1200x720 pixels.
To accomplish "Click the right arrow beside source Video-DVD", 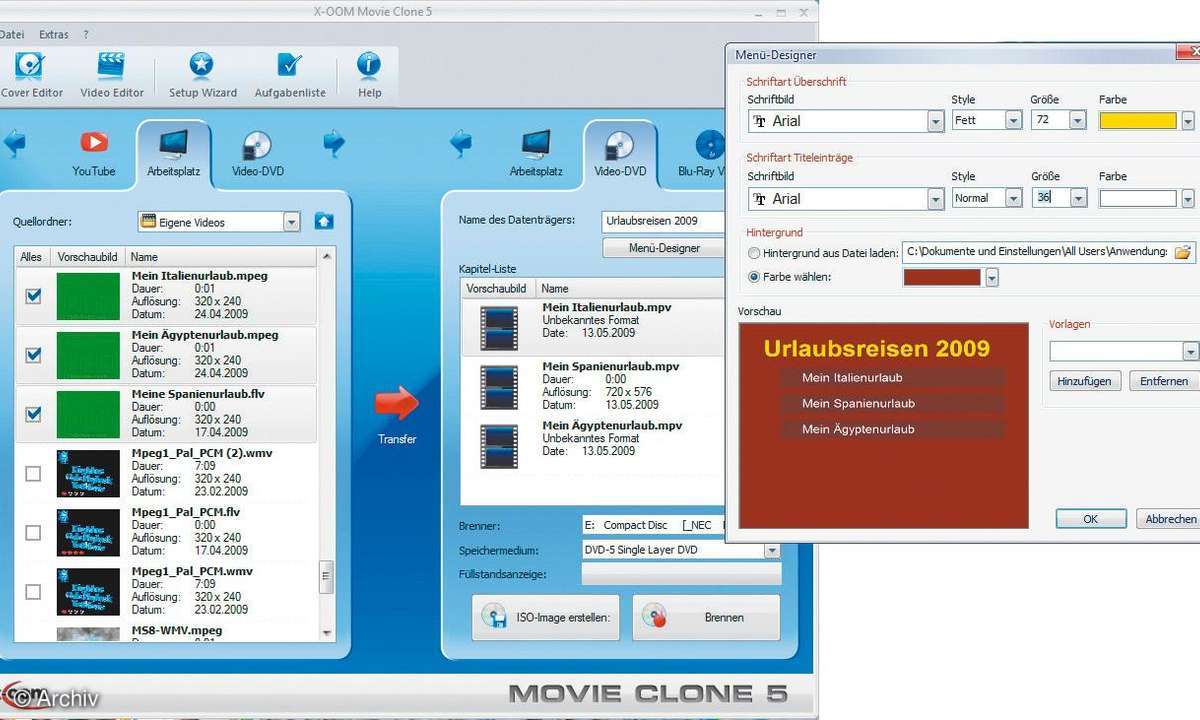I will point(334,144).
